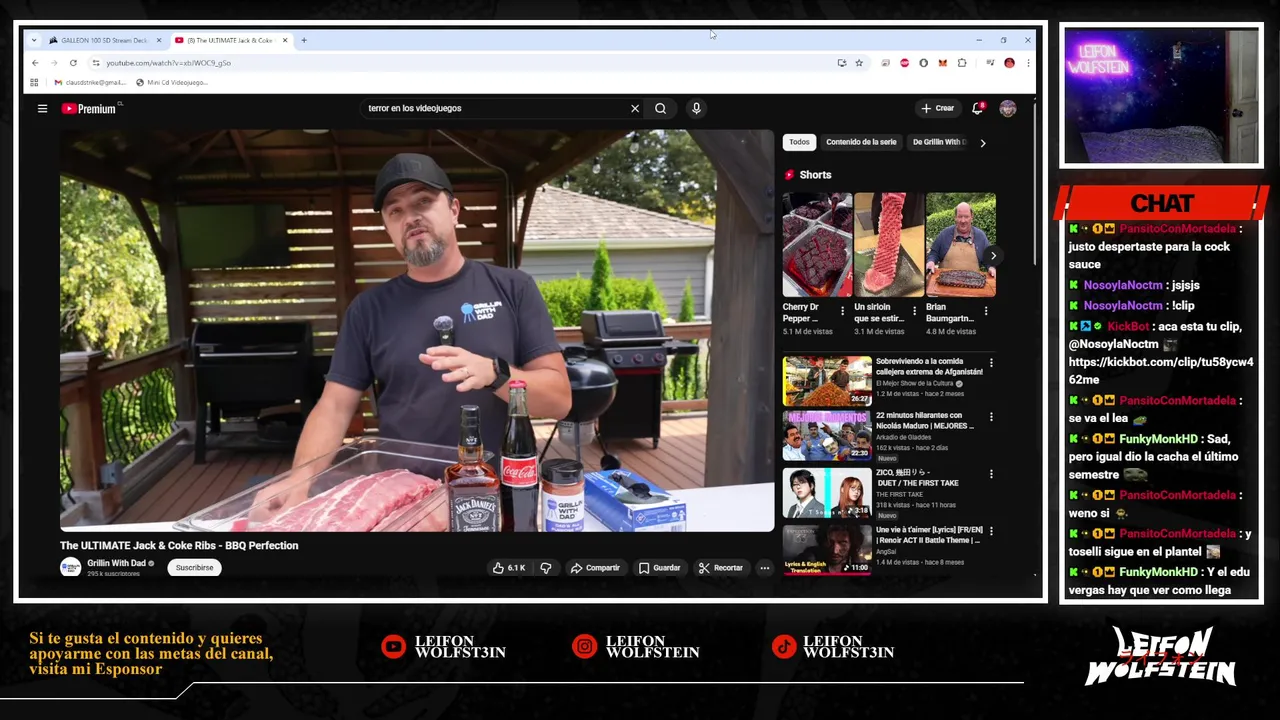Click the El Mejor Show de la Cultura channel
Image resolution: width=1280 pixels, height=720 pixels.
pos(915,383)
